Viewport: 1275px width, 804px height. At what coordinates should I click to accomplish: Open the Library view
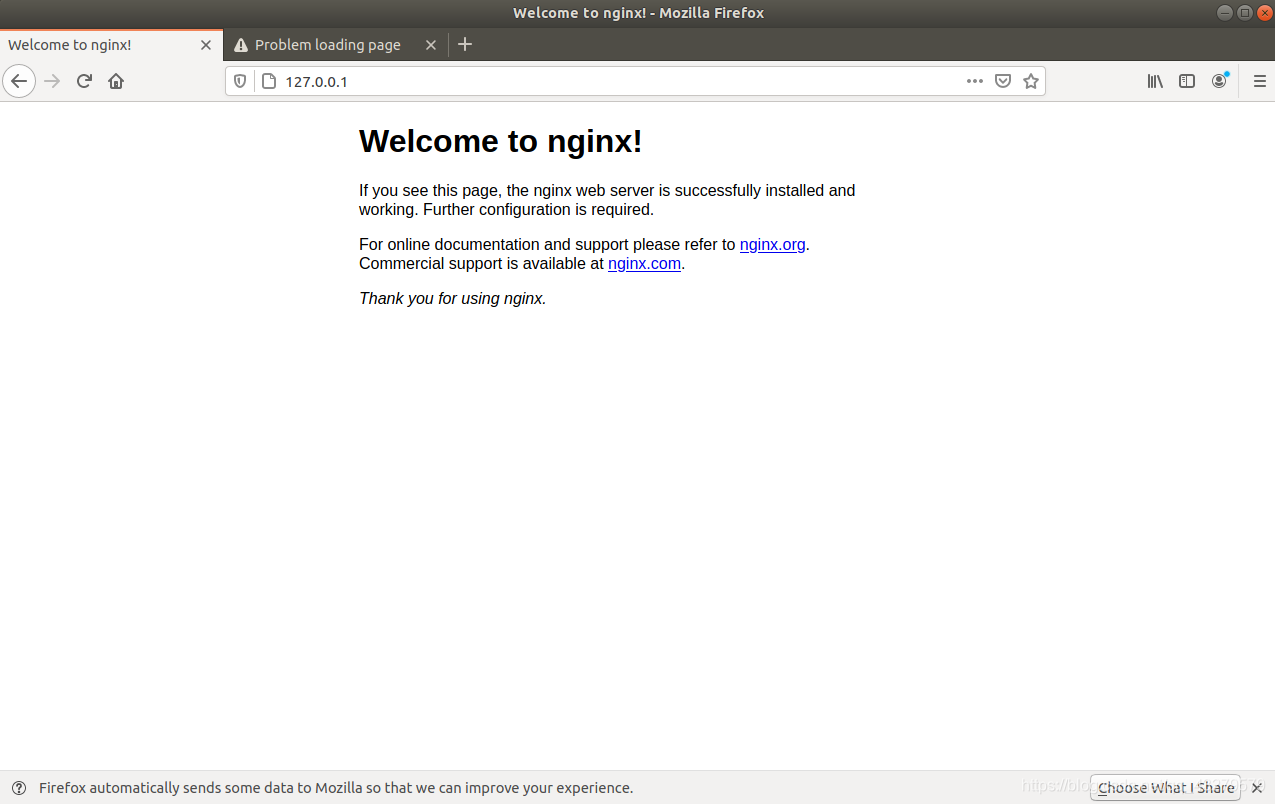tap(1155, 81)
